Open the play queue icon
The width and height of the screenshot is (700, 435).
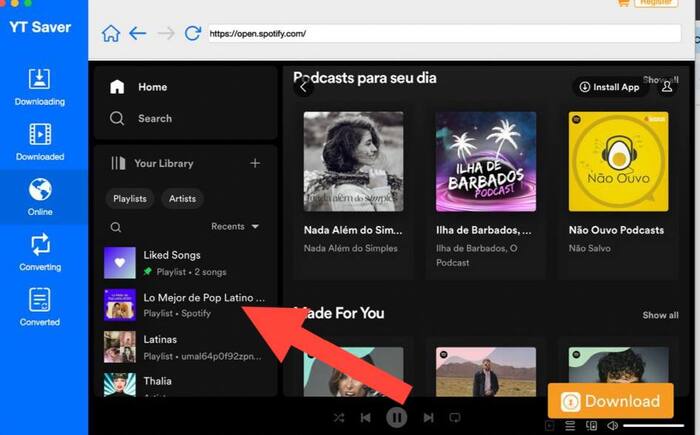point(570,426)
